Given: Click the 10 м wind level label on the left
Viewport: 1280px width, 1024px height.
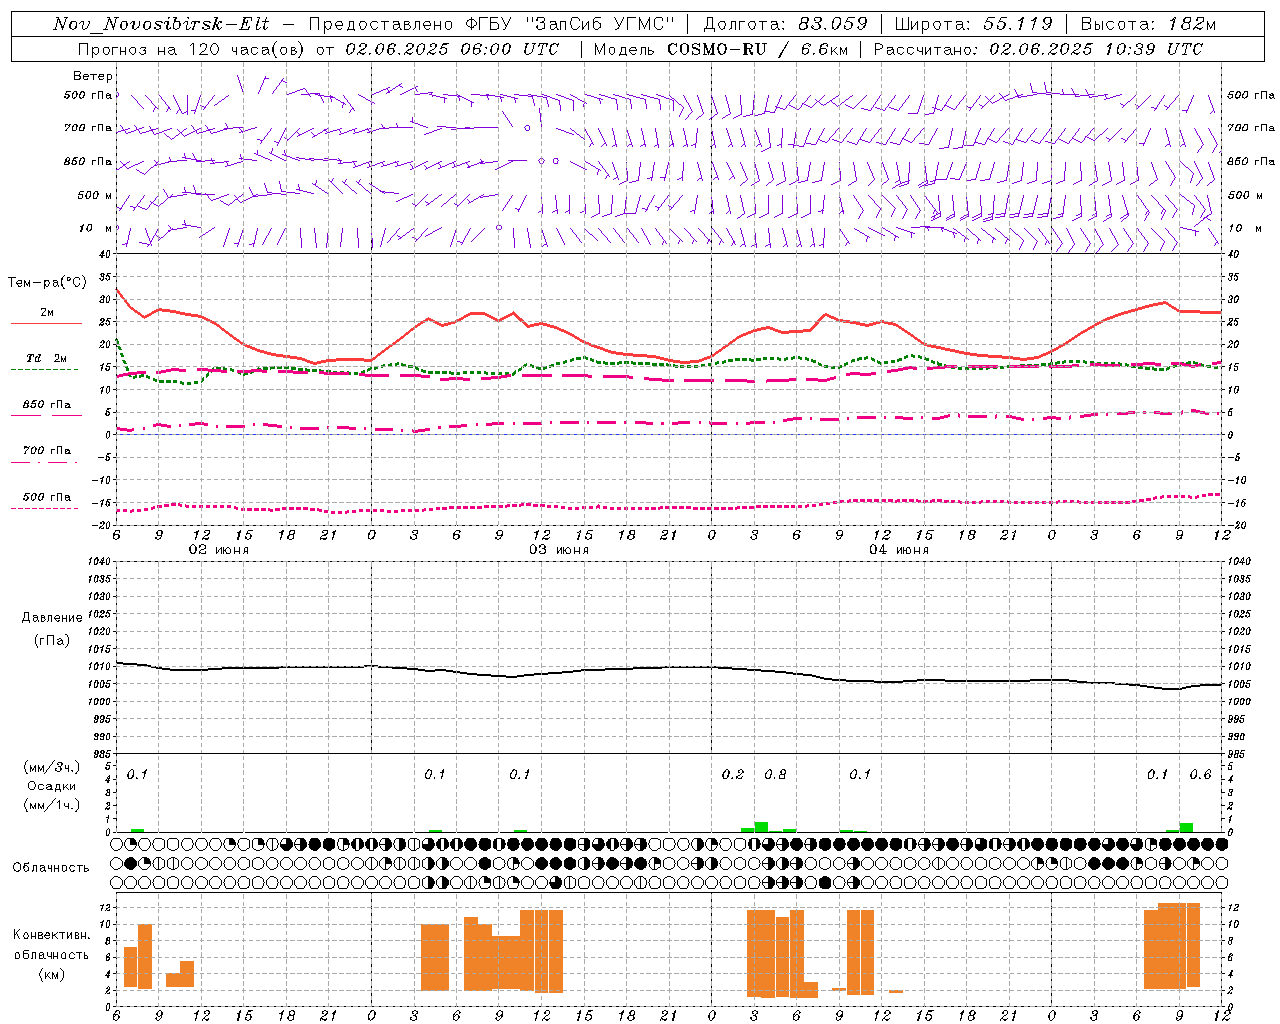Looking at the screenshot, I should tap(95, 228).
